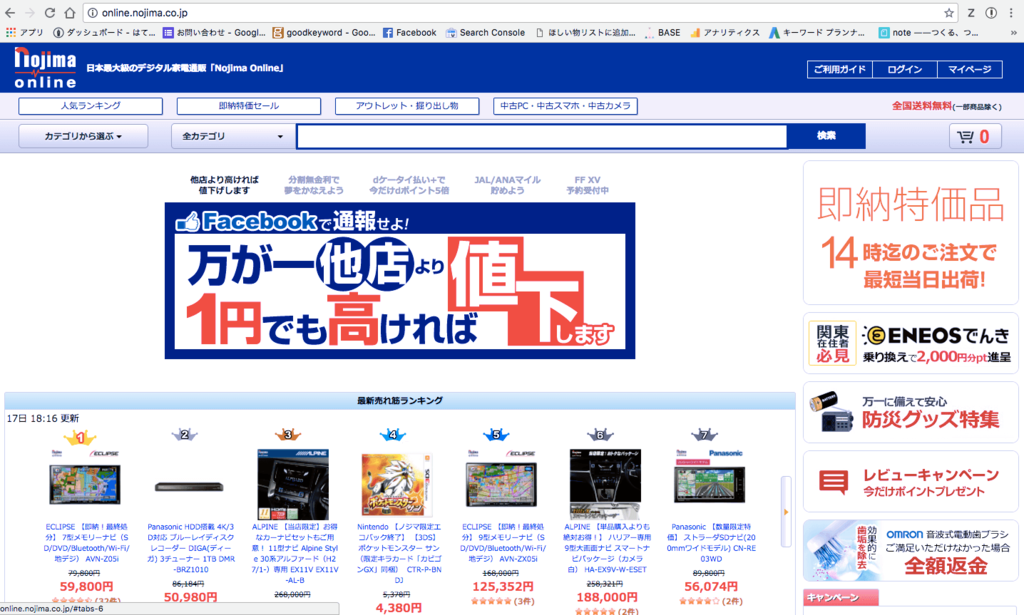The image size is (1024, 615).
Task: Click the 188,000円 price text
Action: pyautogui.click(x=607, y=597)
